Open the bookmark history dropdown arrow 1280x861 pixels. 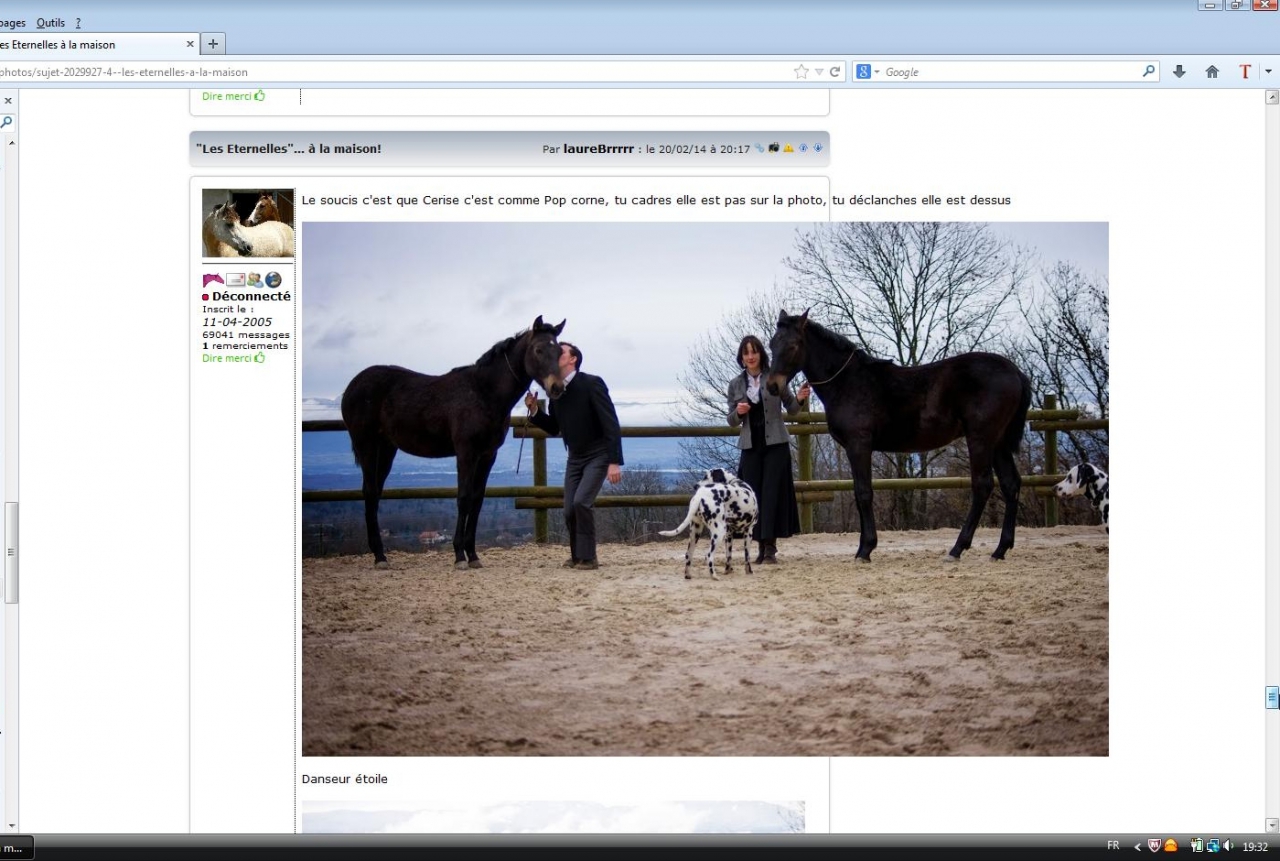click(x=819, y=72)
